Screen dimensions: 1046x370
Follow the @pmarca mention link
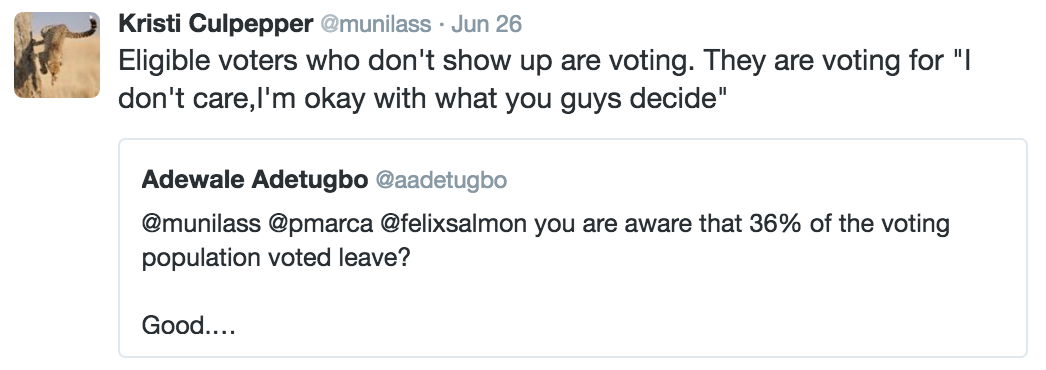pyautogui.click(x=320, y=225)
